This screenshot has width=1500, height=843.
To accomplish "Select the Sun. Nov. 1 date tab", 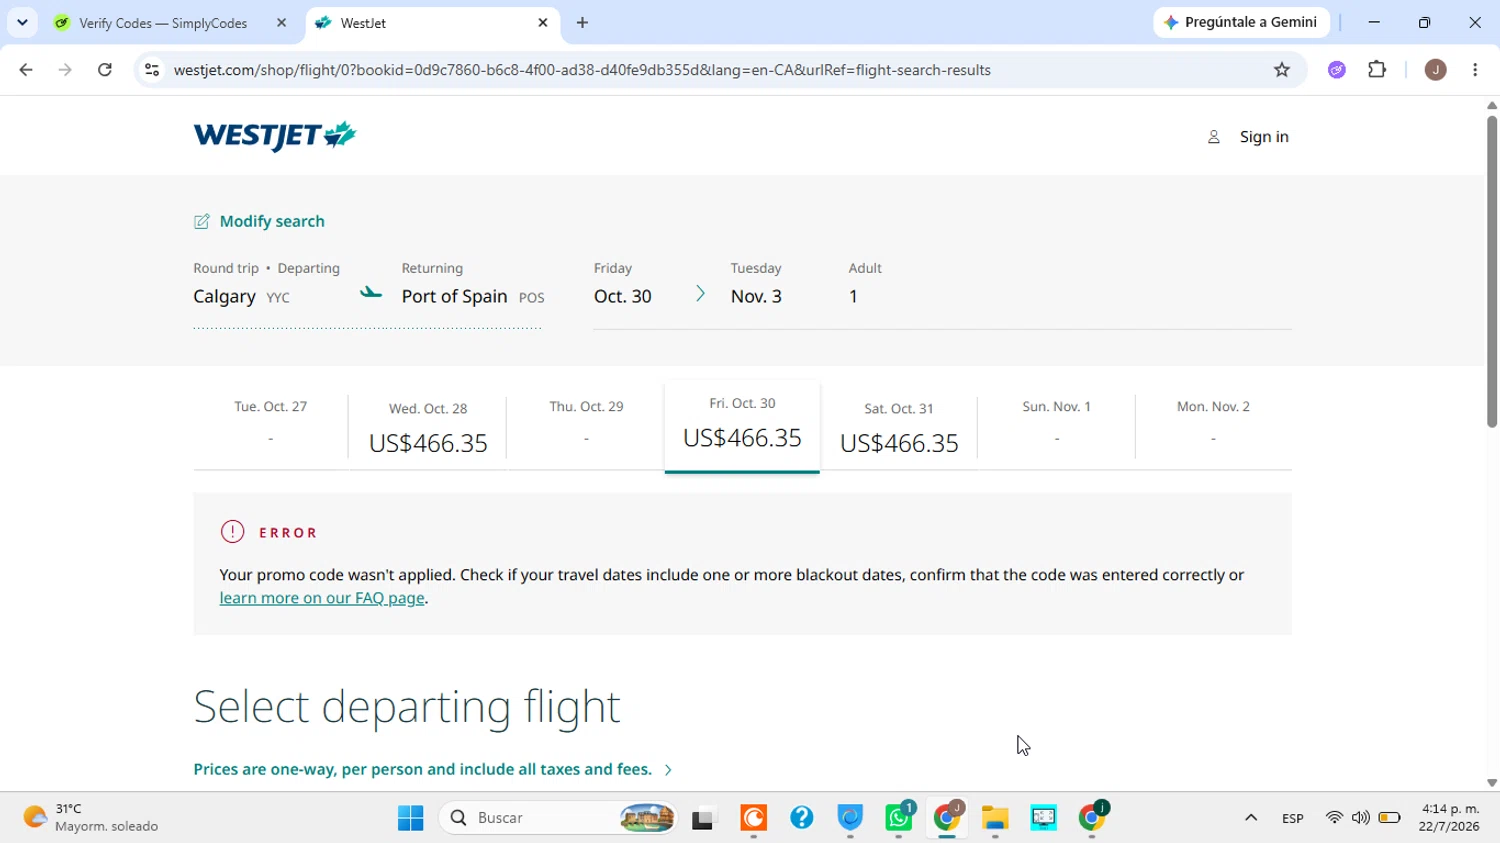I will (1056, 424).
